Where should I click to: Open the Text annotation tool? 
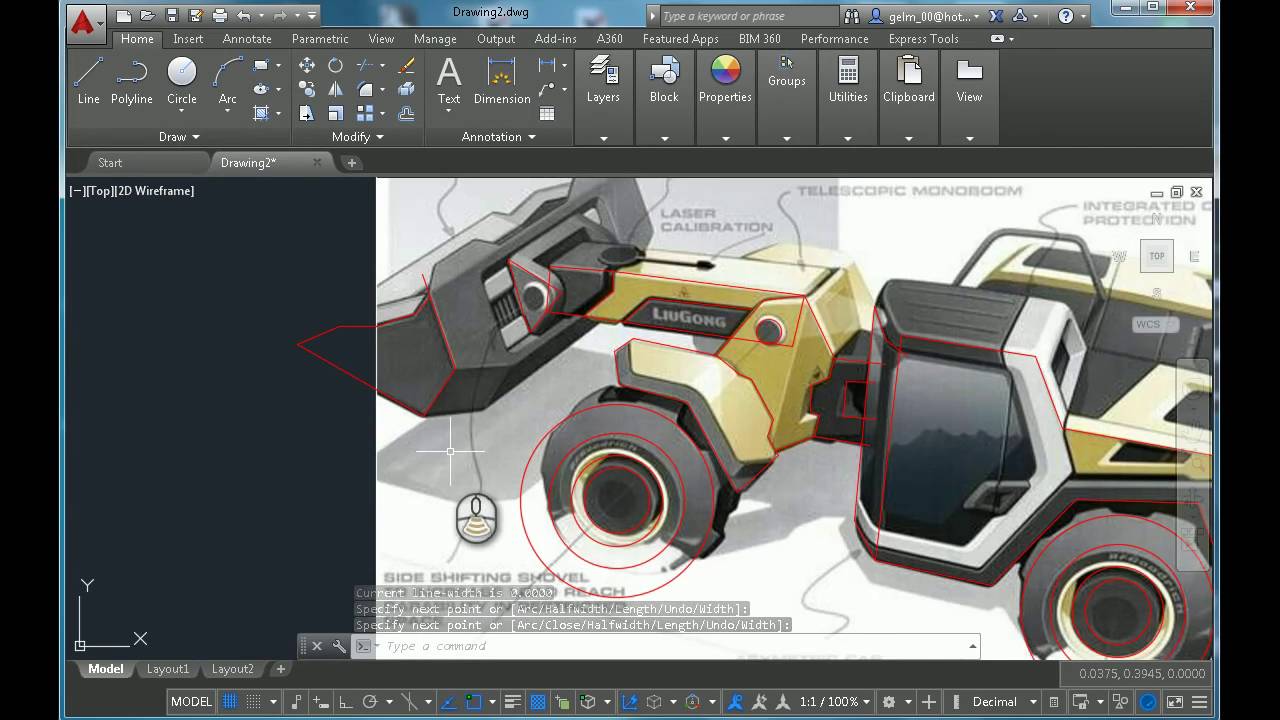tap(449, 80)
